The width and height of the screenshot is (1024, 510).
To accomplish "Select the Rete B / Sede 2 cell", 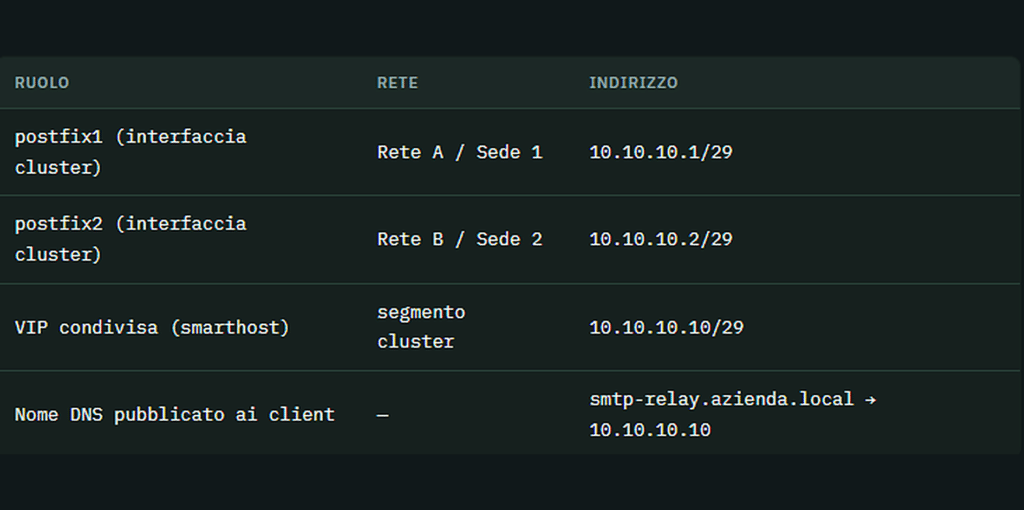I will (460, 239).
